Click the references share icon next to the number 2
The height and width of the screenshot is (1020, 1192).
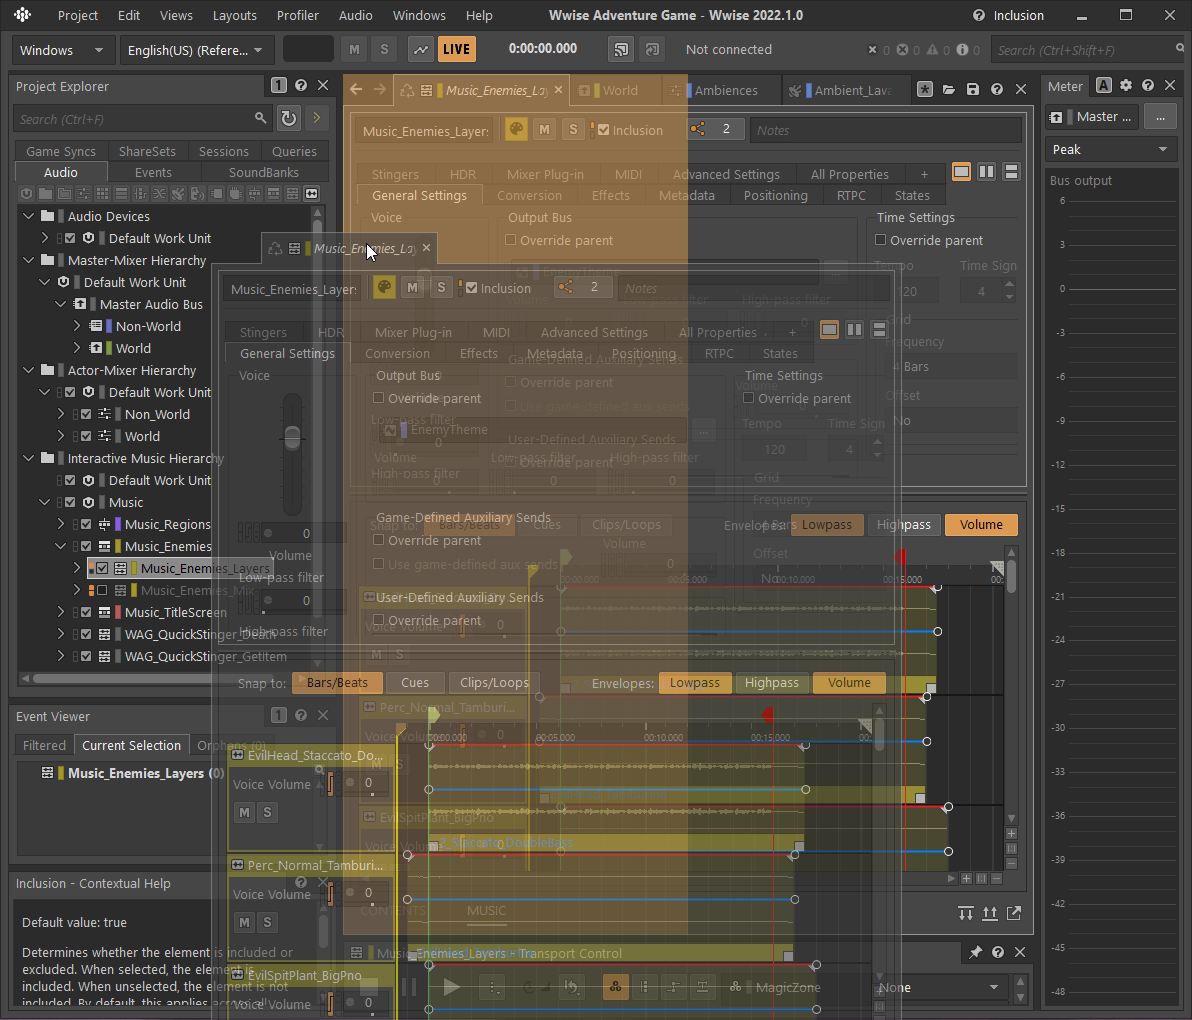point(697,129)
